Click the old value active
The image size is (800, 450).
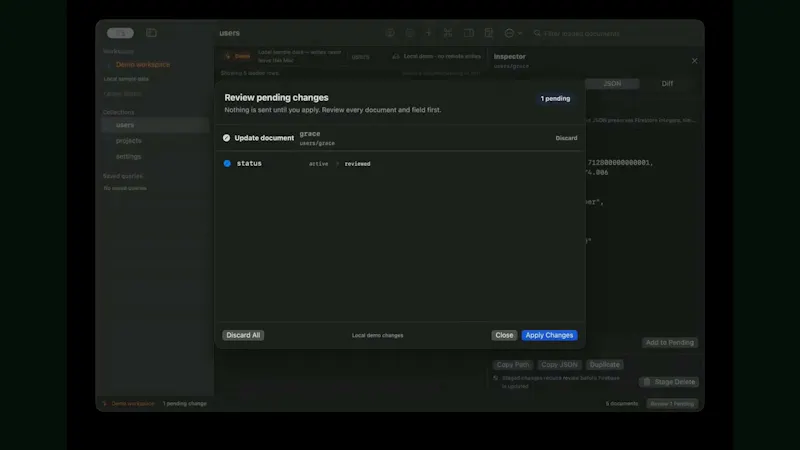click(318, 164)
